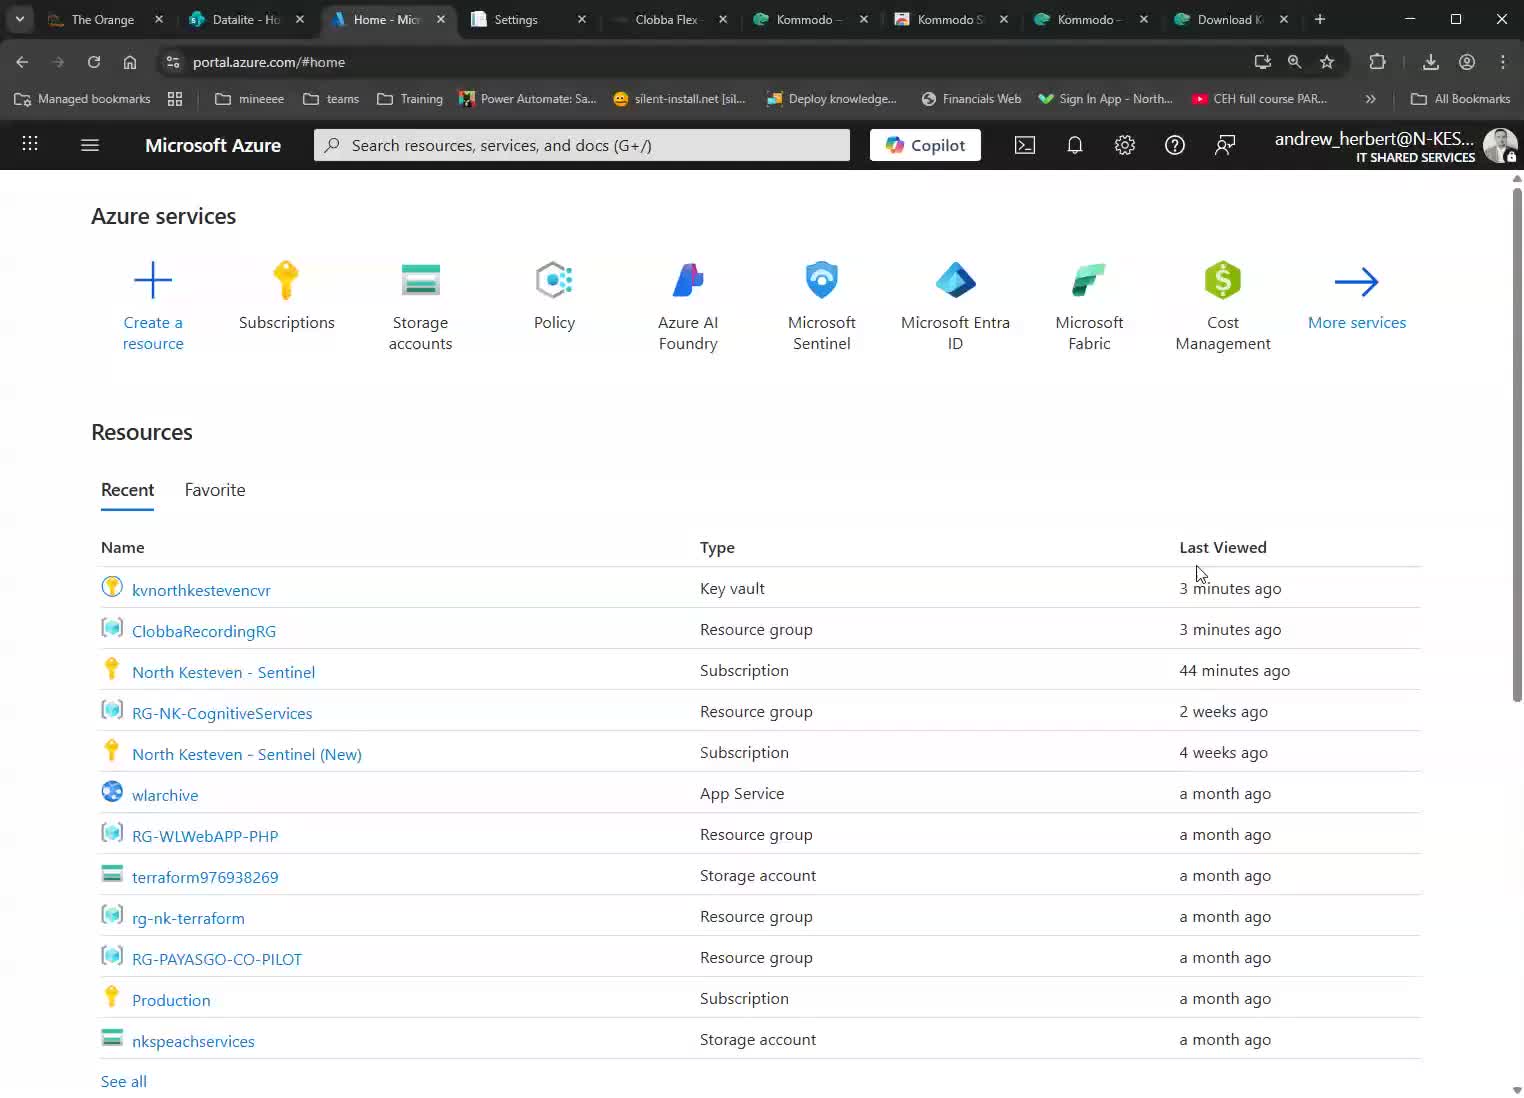Image resolution: width=1524 pixels, height=1098 pixels.
Task: Launch Azure Cloud Shell
Action: (x=1025, y=145)
